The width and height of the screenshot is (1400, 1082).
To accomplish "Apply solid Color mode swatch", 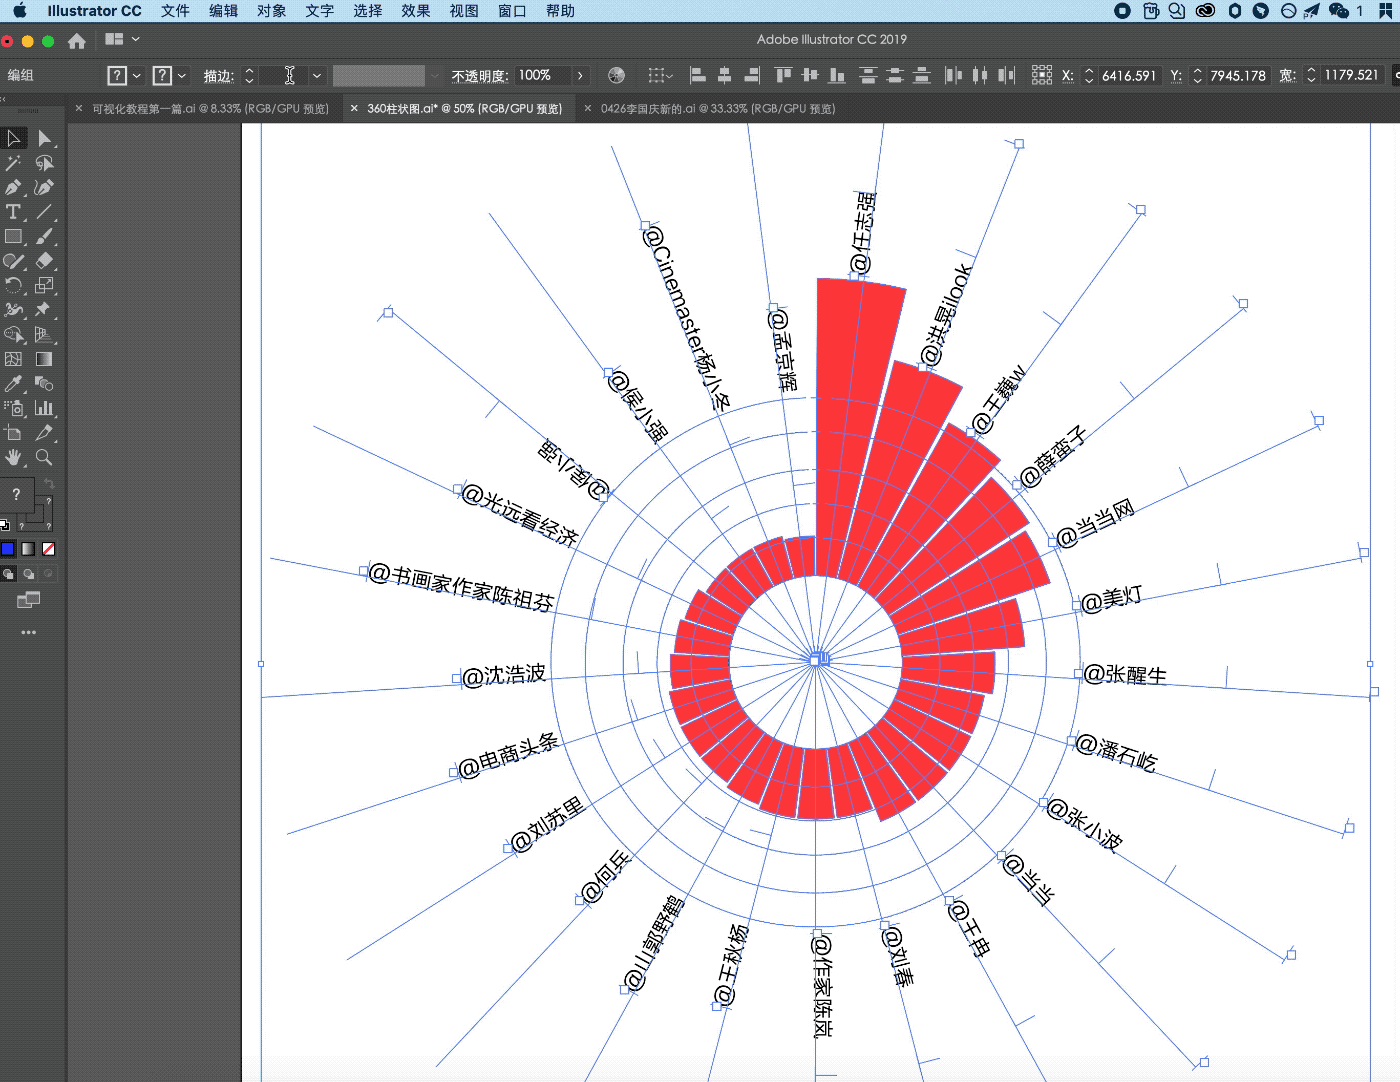I will pos(8,549).
